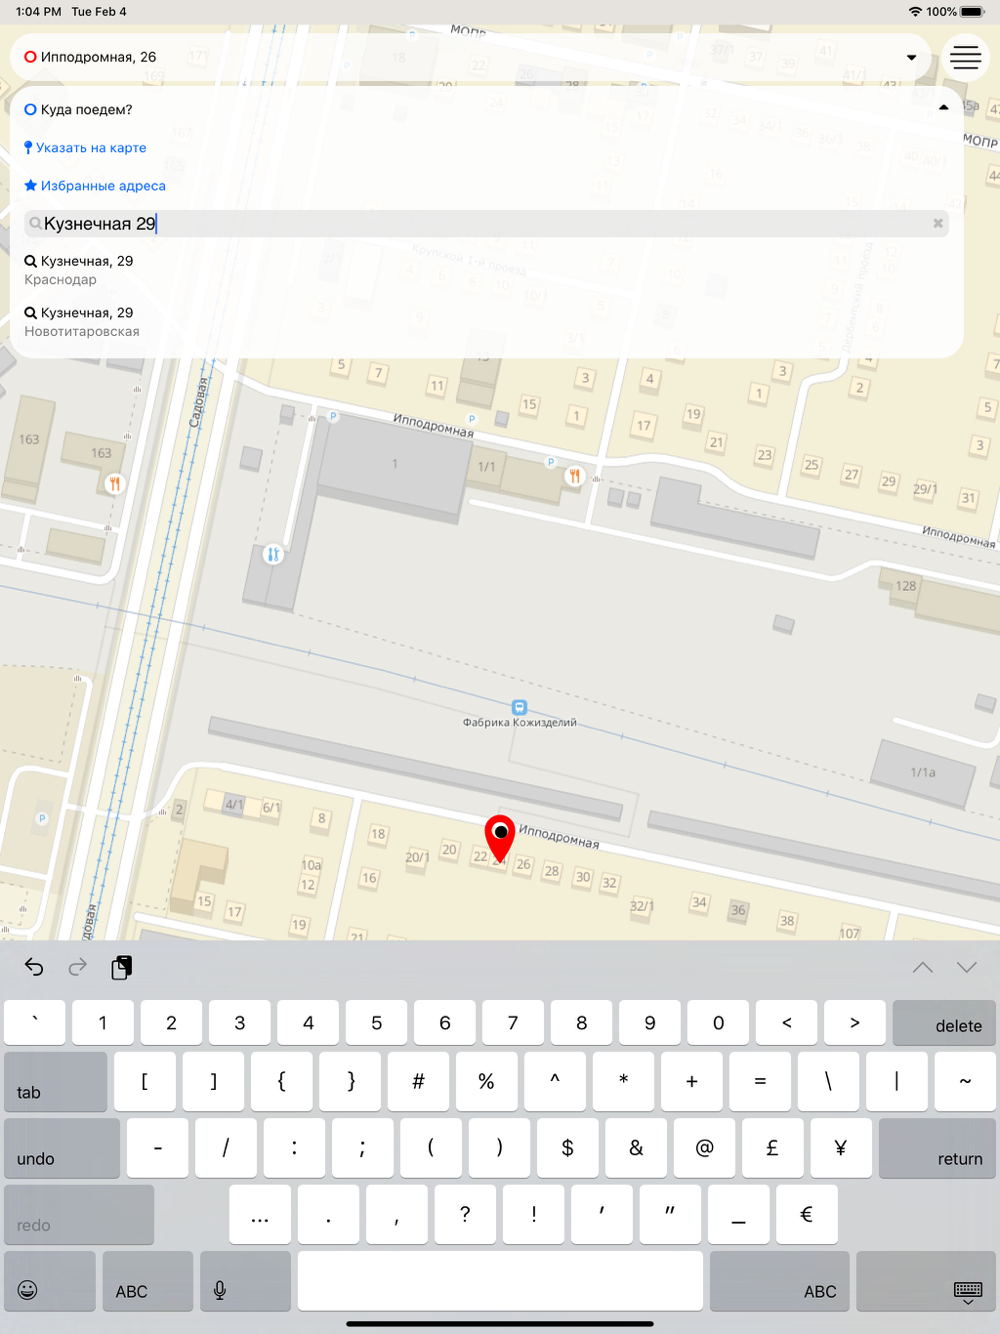Tap the ellipsis key

pyautogui.click(x=260, y=1214)
